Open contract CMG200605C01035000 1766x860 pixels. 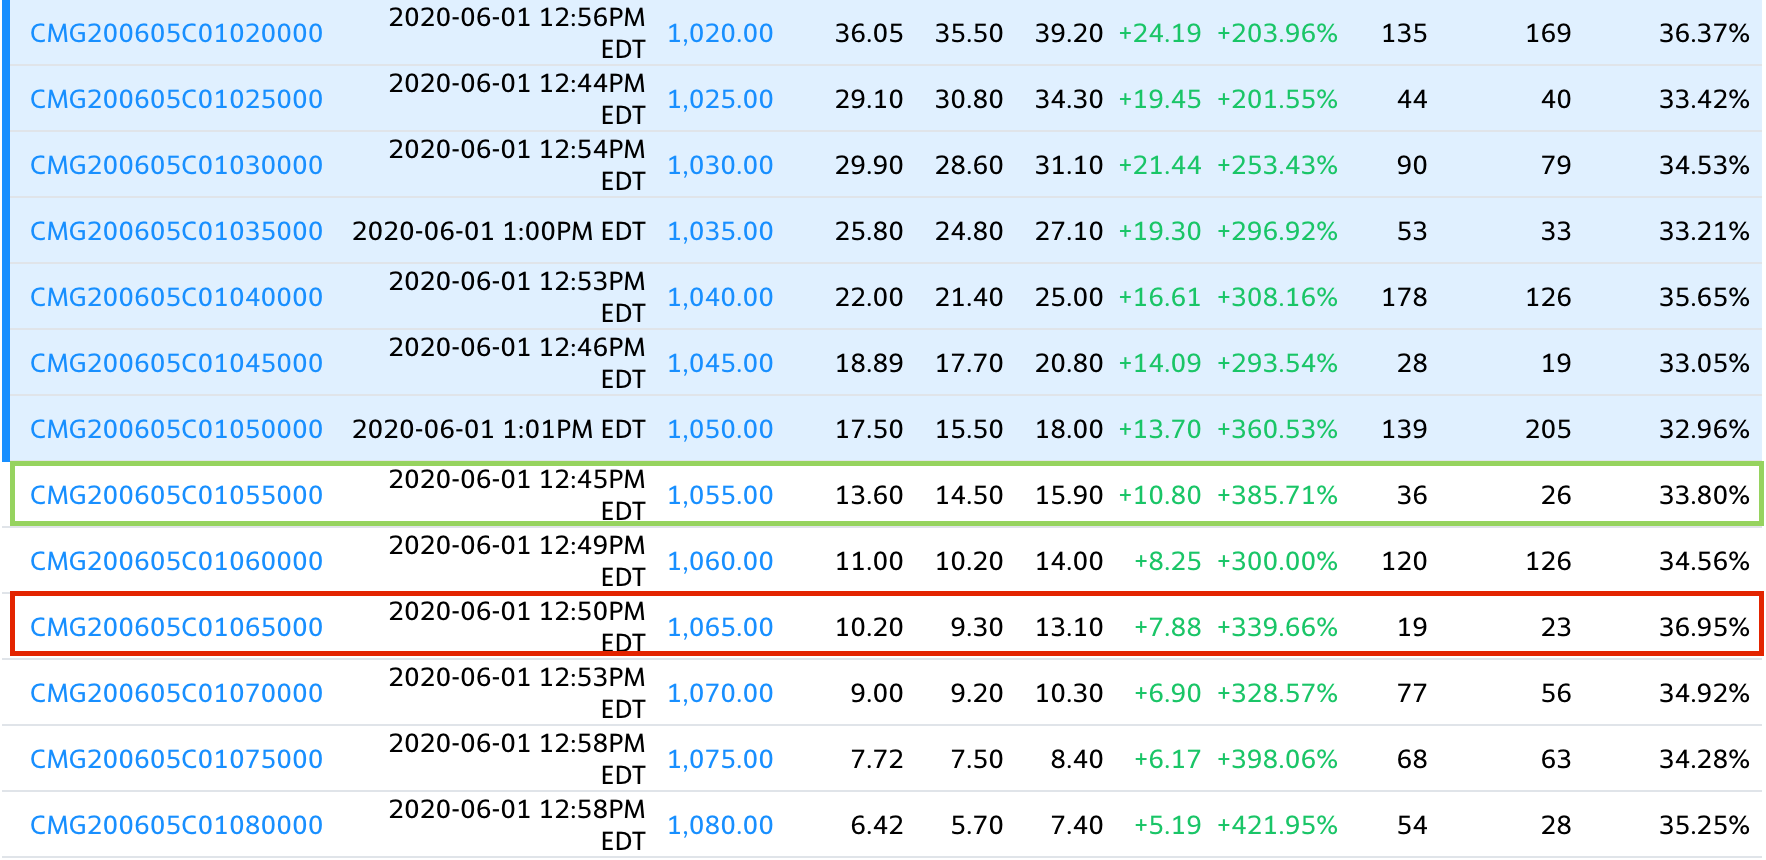tap(176, 231)
